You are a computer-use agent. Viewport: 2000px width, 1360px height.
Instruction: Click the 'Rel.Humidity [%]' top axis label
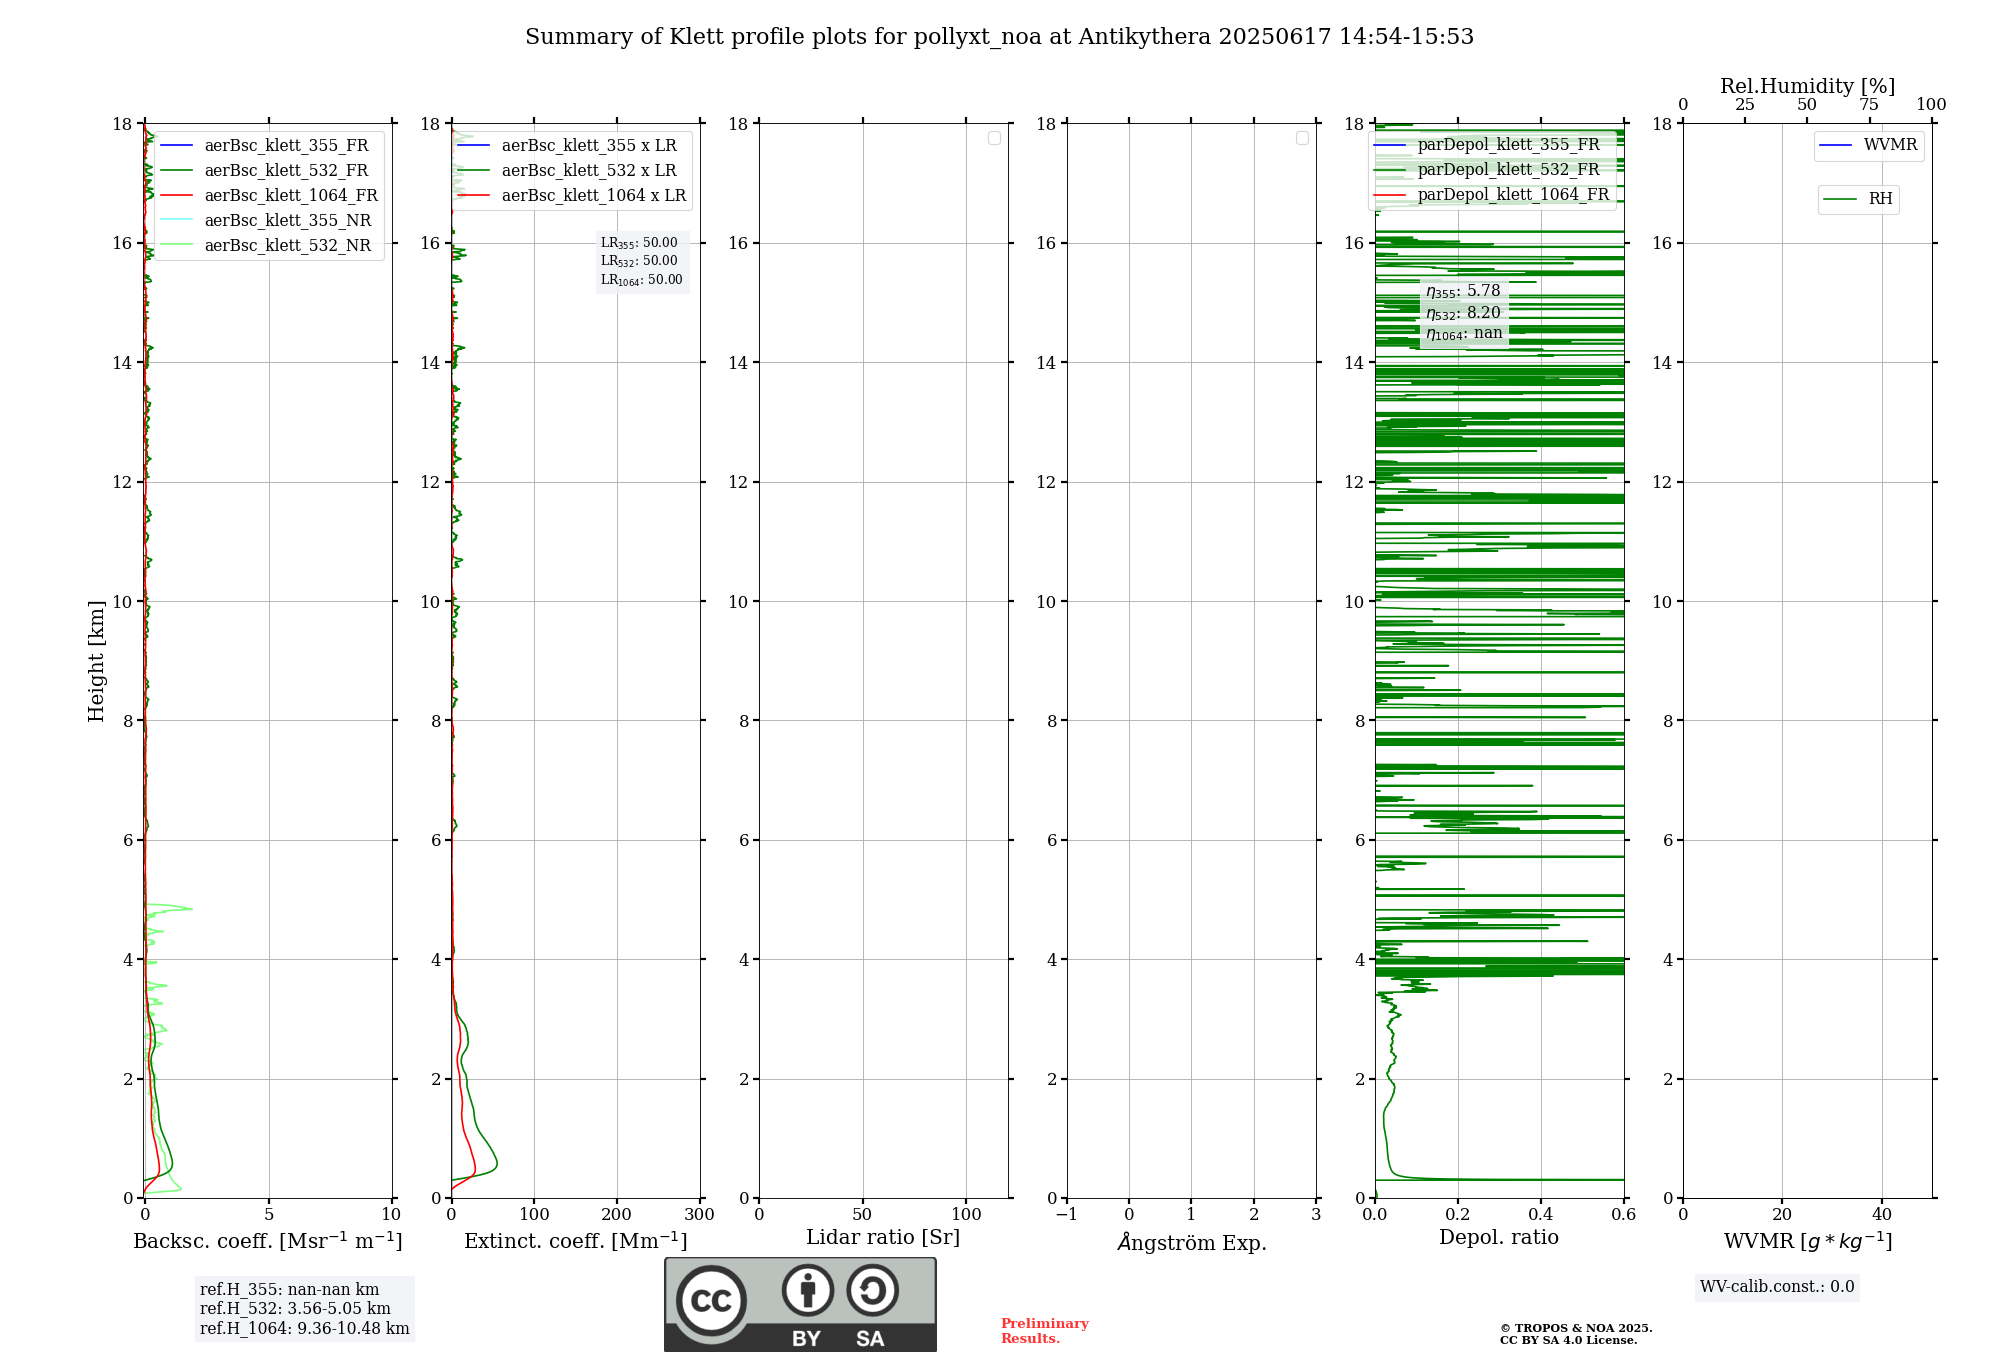point(1807,86)
